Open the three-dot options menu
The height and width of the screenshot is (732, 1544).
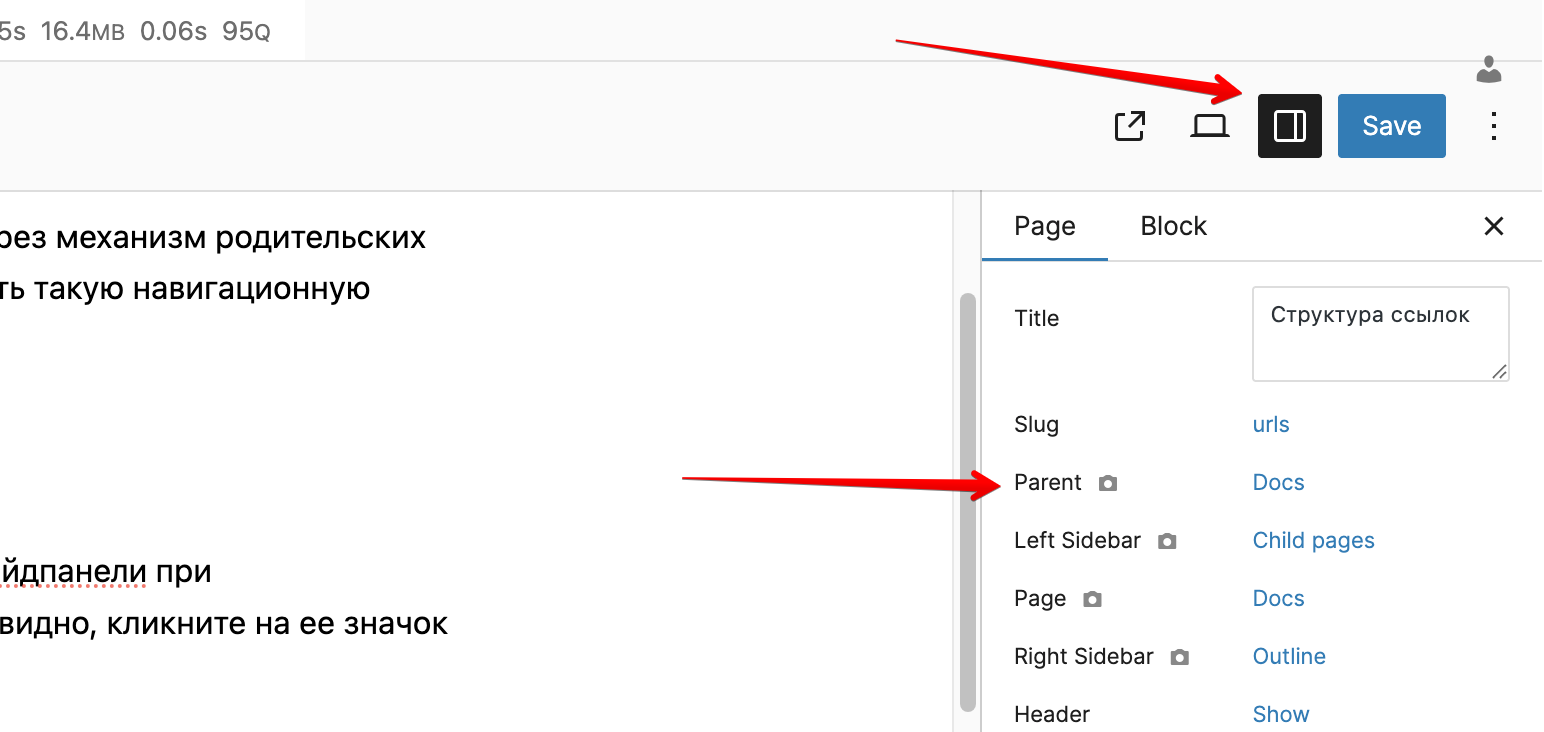pos(1493,126)
